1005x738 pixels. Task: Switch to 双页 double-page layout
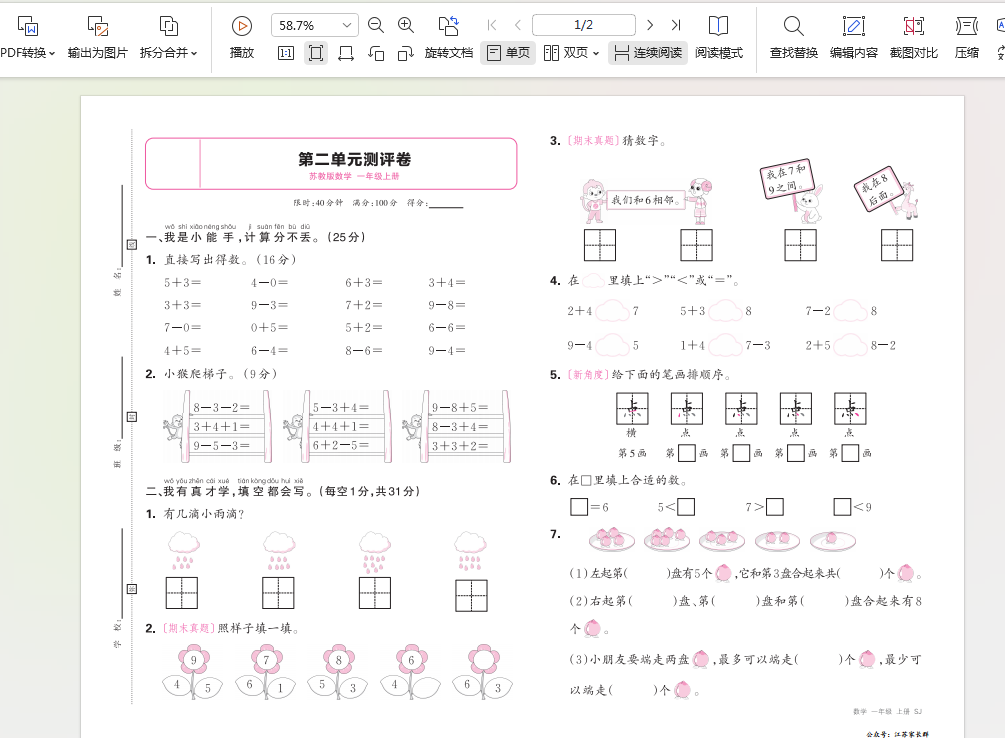[566, 53]
